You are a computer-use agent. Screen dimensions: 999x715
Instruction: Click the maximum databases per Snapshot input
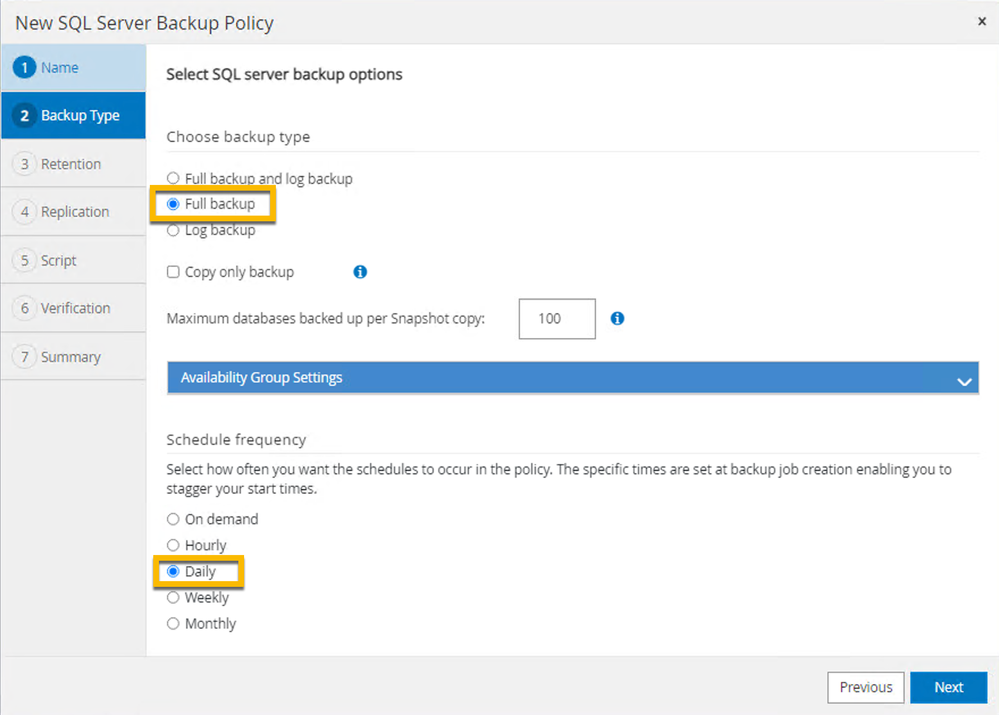pyautogui.click(x=557, y=319)
